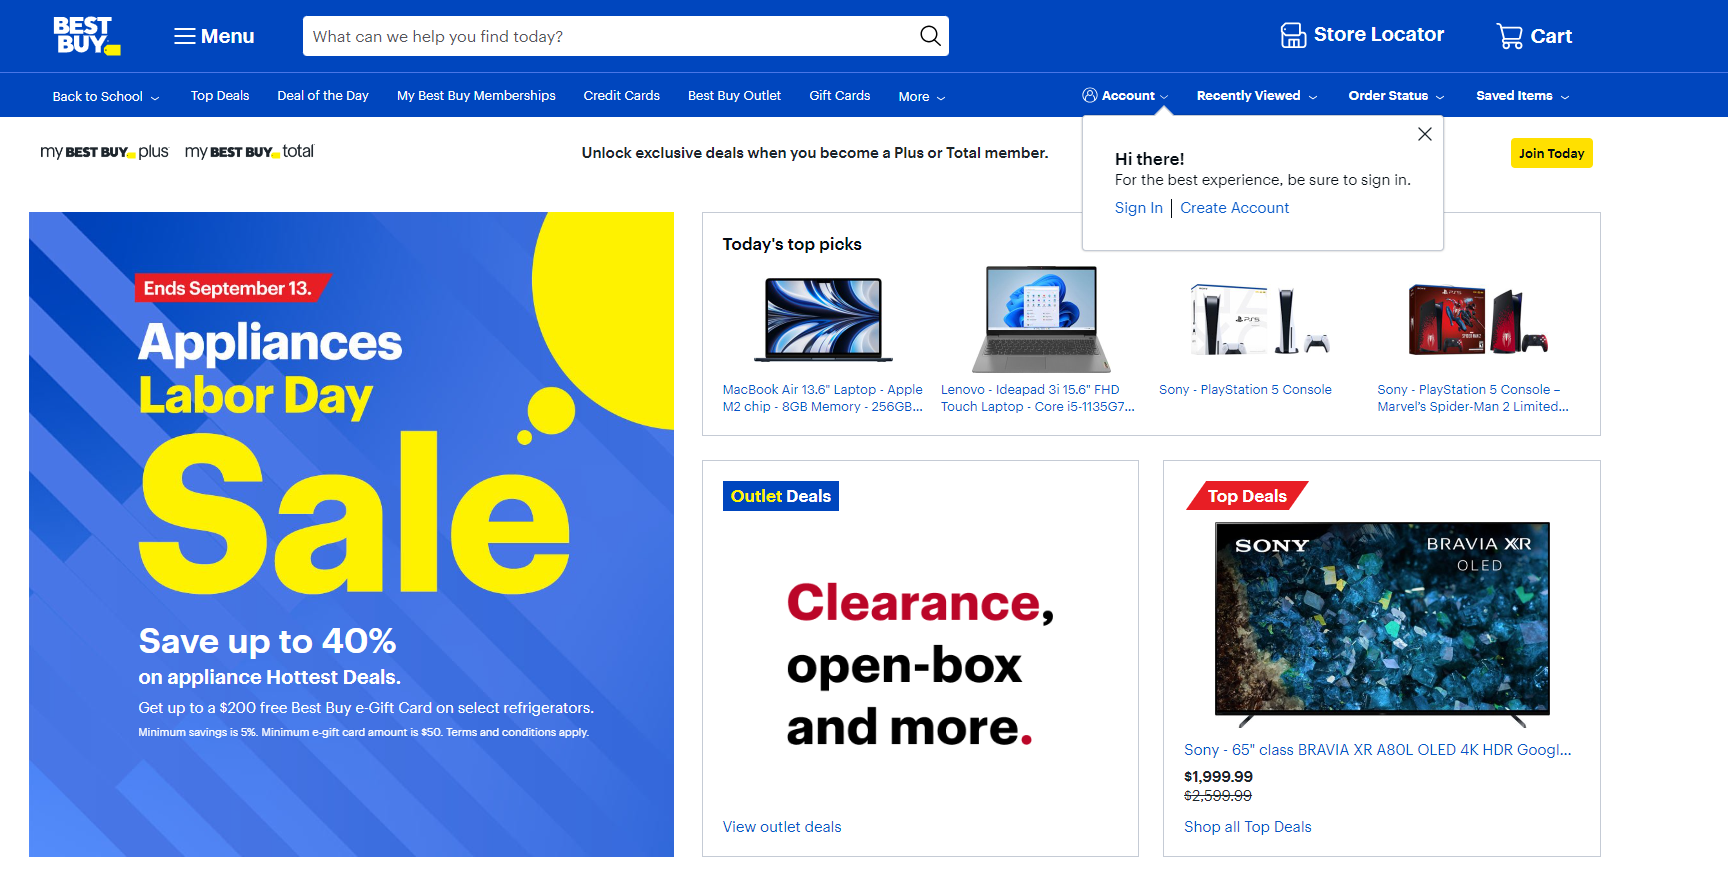Go to Top Deals in navigation bar
This screenshot has width=1728, height=872.
(x=220, y=96)
